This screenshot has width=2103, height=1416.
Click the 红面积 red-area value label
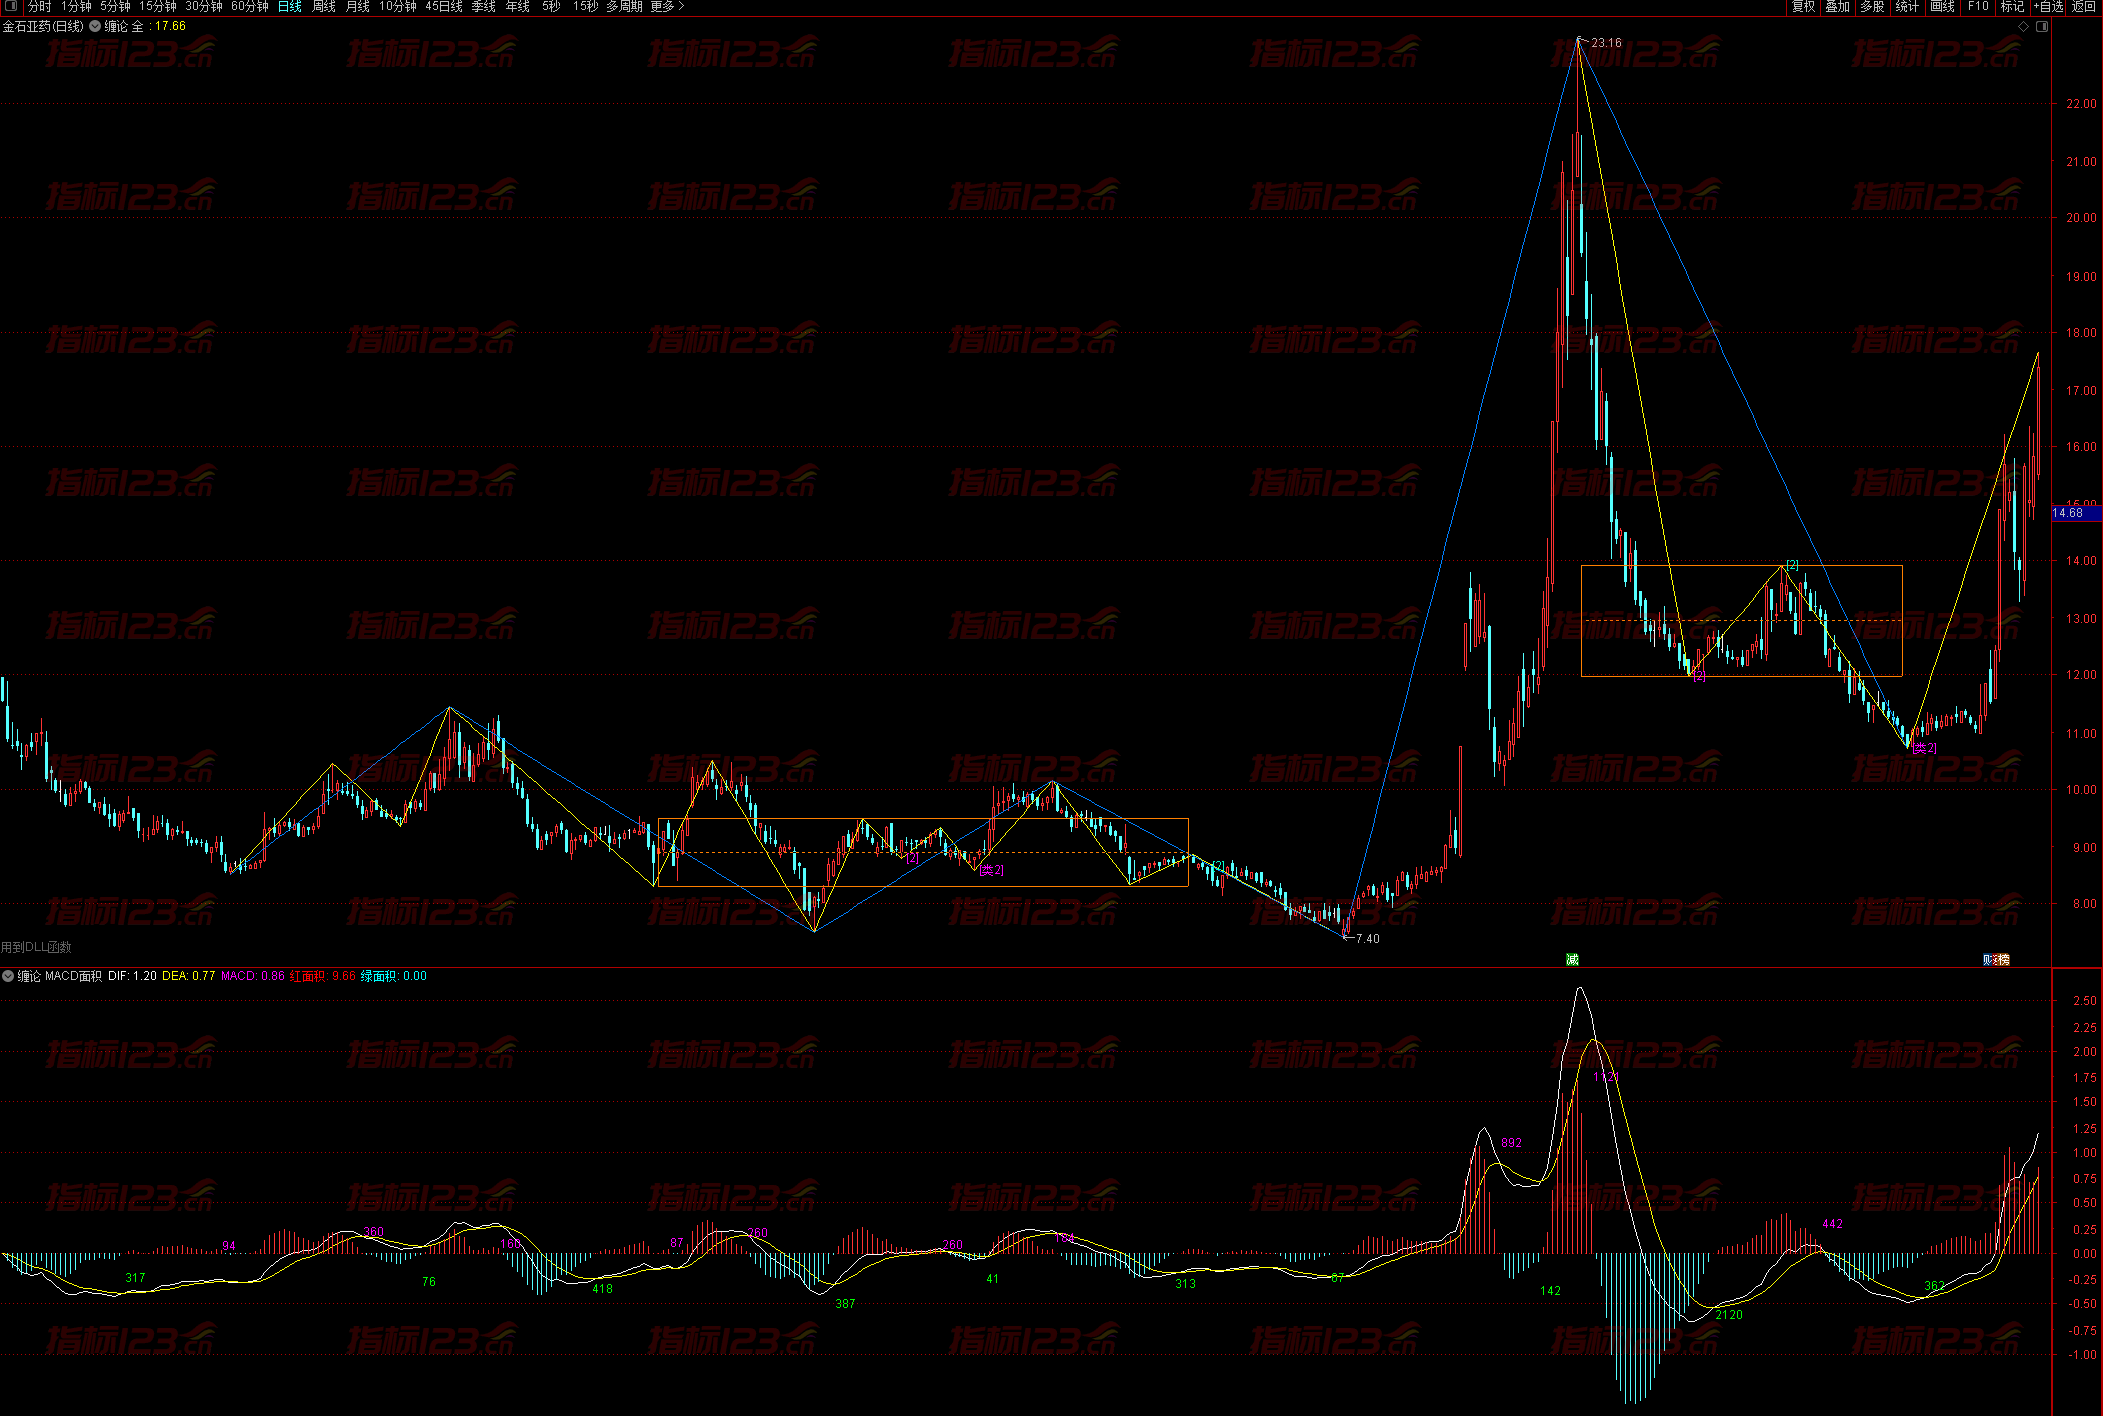pos(322,976)
